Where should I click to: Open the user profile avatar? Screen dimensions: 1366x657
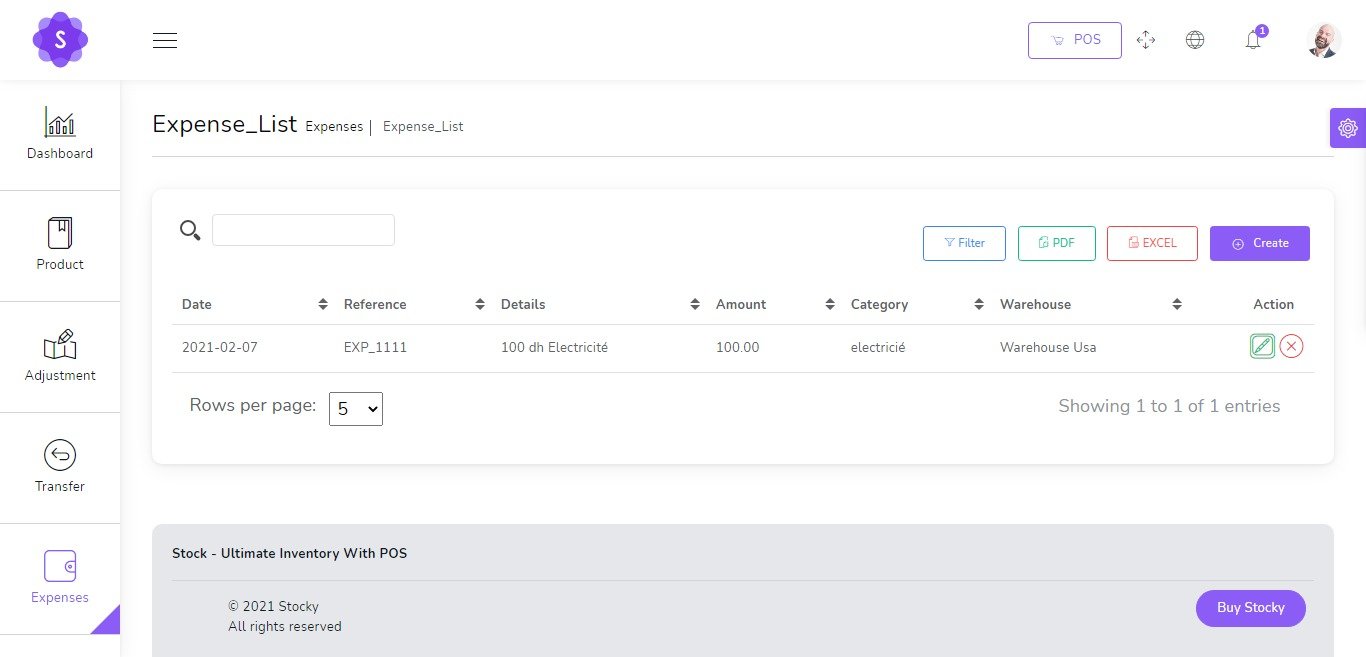[x=1322, y=40]
